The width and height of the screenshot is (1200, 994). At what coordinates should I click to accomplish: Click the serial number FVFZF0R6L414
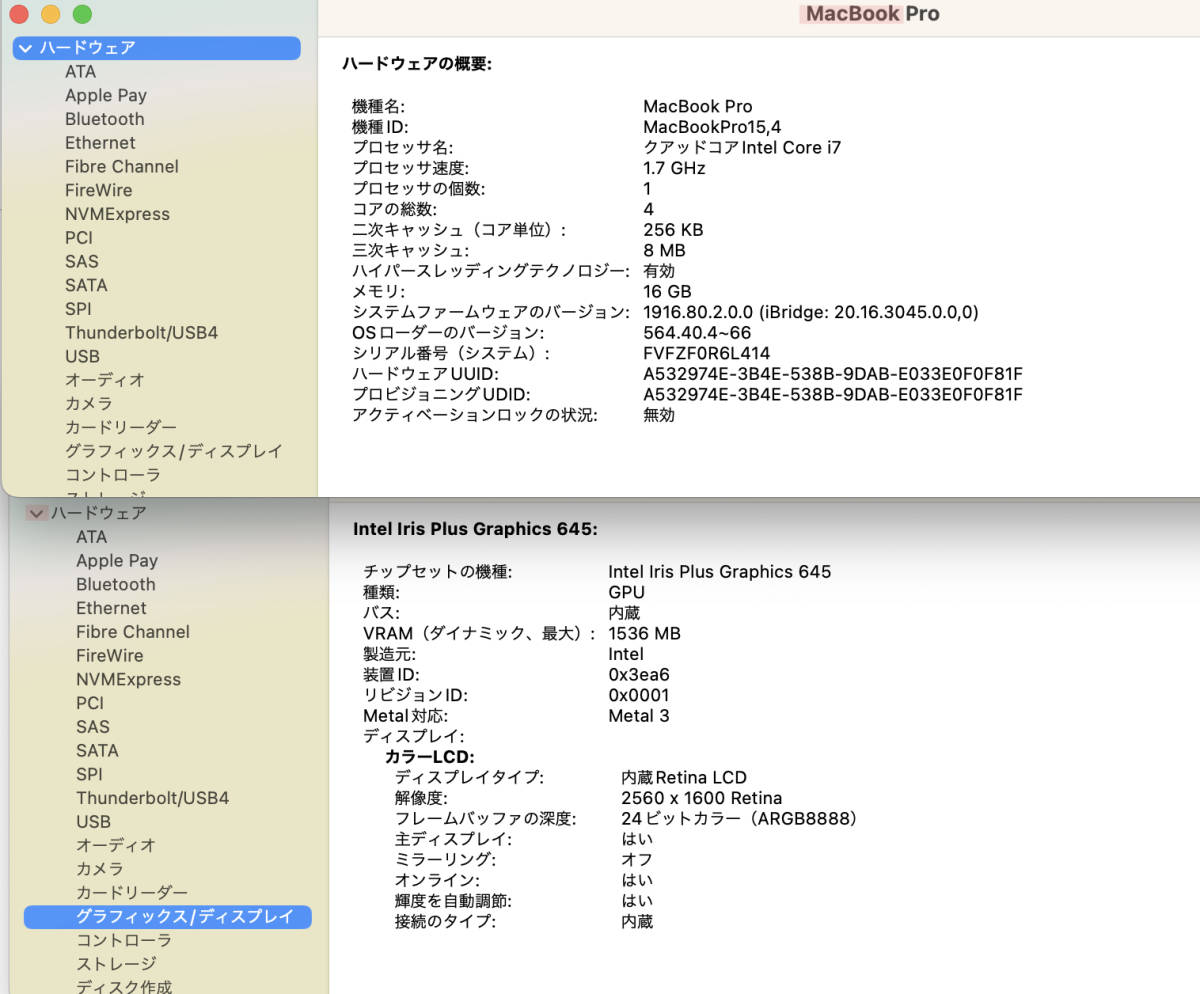[707, 353]
